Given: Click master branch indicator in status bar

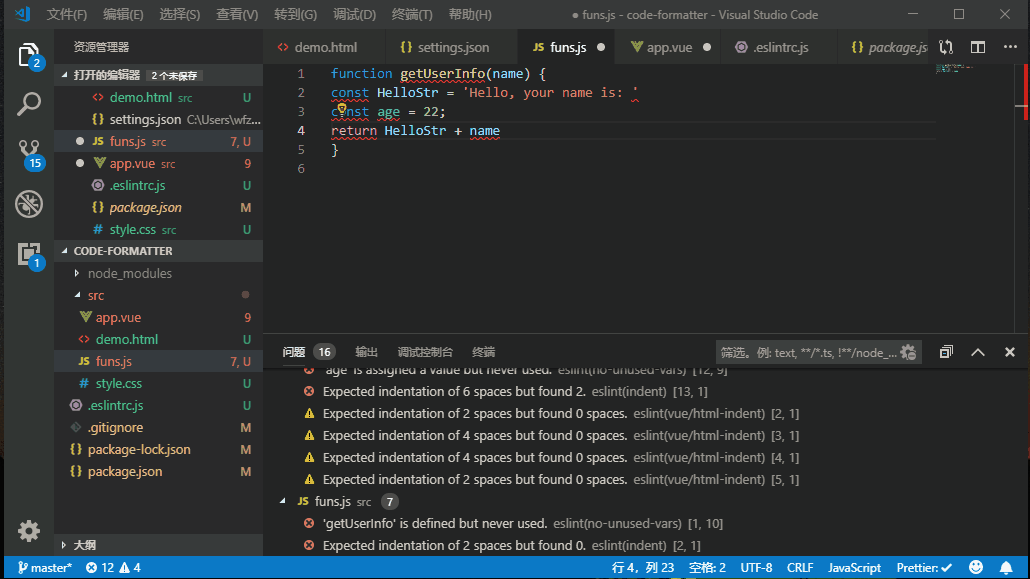Looking at the screenshot, I should pyautogui.click(x=45, y=567).
